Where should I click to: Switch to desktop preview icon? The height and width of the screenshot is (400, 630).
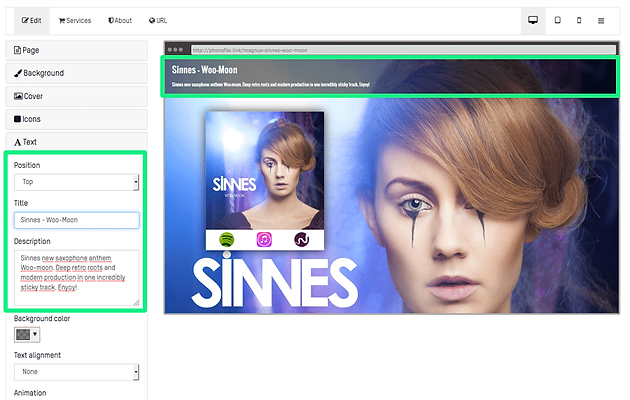[x=533, y=20]
